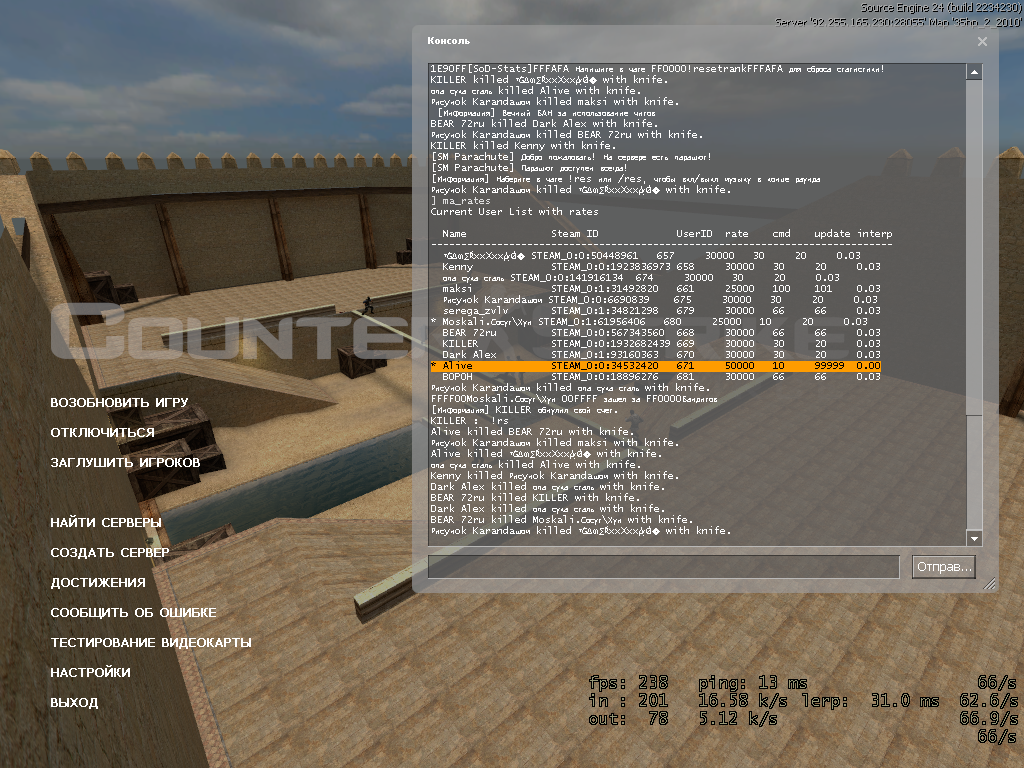Click ВОЗОБНОВИТЬ ИГРУ to resume the game

[x=119, y=402]
